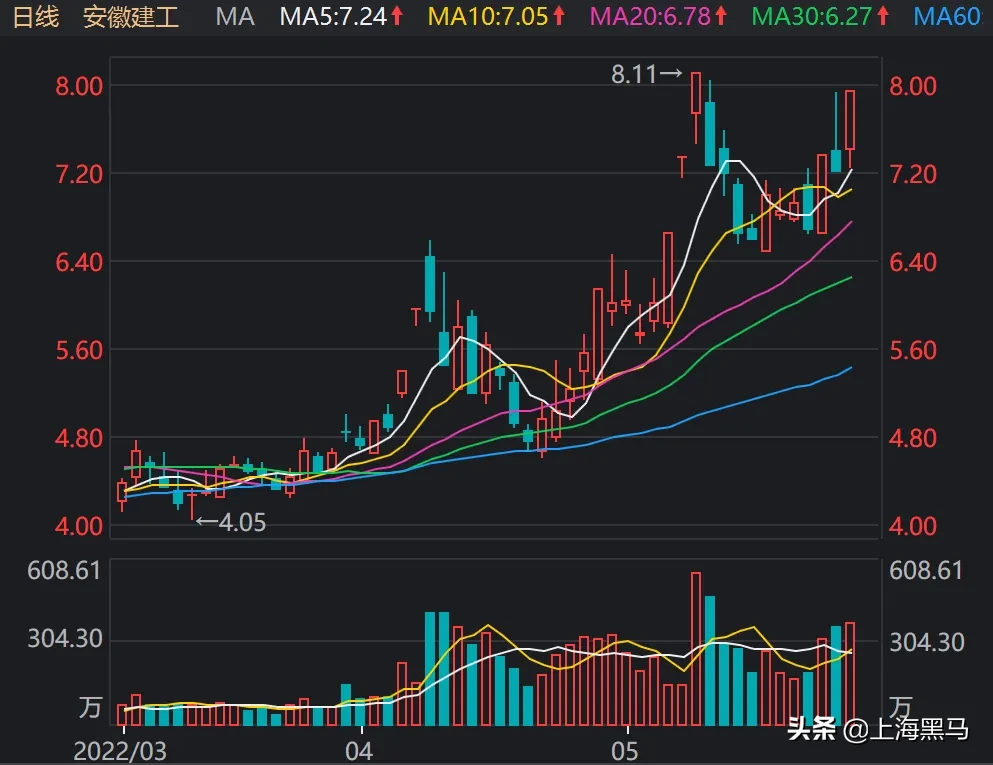Click the MA5:7.24 value
This screenshot has width=993, height=765.
click(x=333, y=17)
